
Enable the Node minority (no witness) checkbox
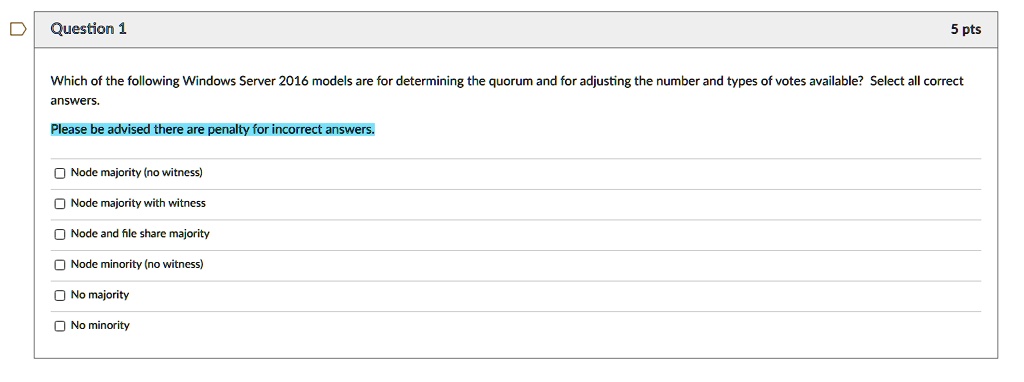click(x=60, y=265)
